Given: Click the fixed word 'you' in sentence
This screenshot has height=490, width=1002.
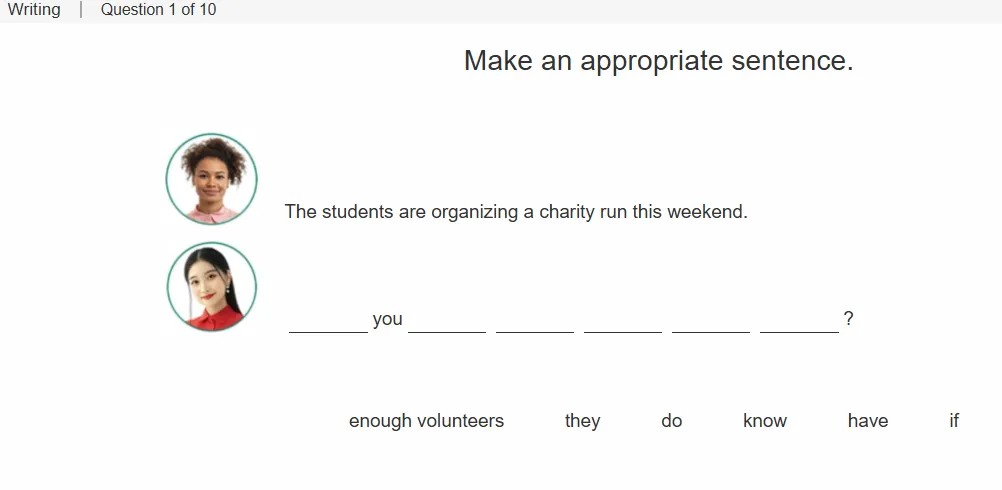Looking at the screenshot, I should tap(387, 319).
